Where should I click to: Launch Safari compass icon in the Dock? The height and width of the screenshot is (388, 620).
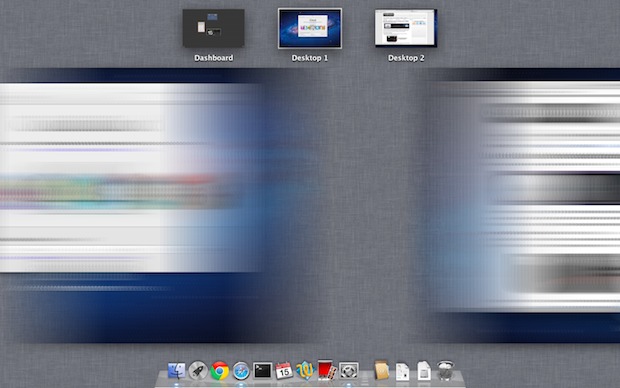tap(241, 371)
